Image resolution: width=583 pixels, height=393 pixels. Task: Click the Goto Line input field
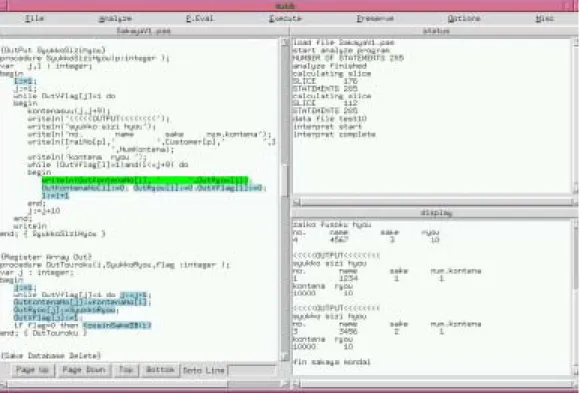(252, 370)
